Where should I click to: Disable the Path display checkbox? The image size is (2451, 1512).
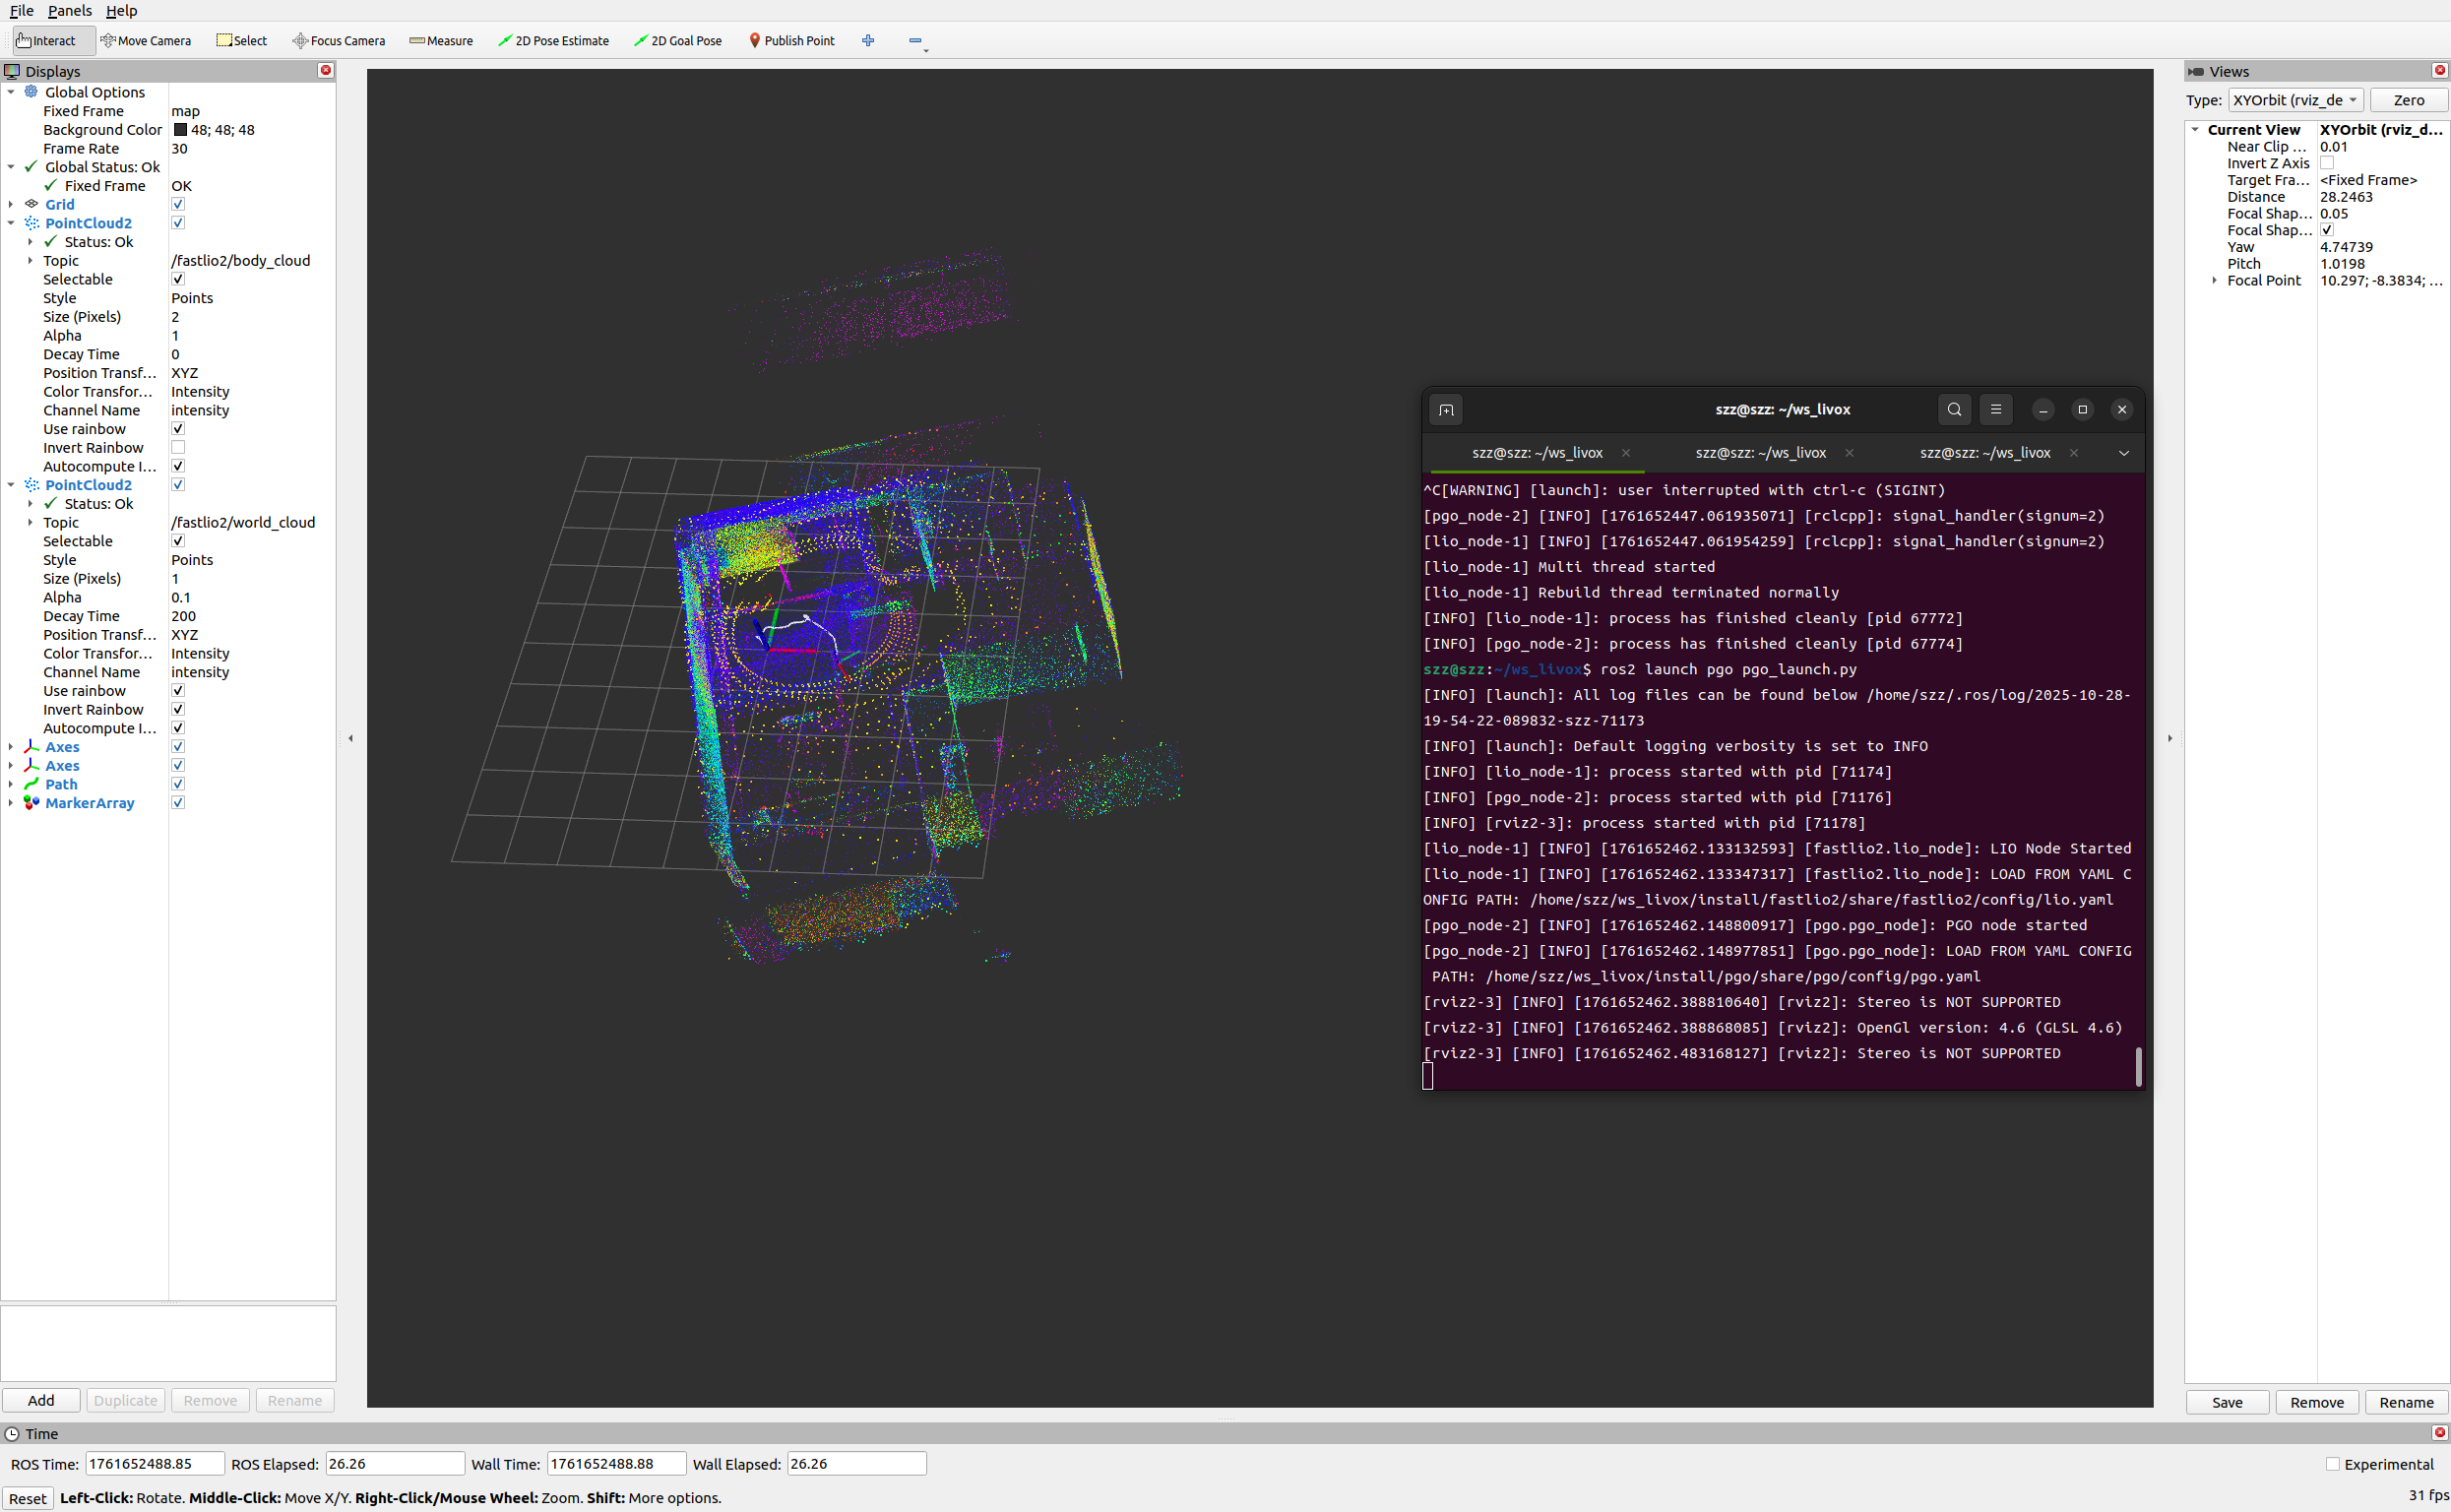[178, 784]
